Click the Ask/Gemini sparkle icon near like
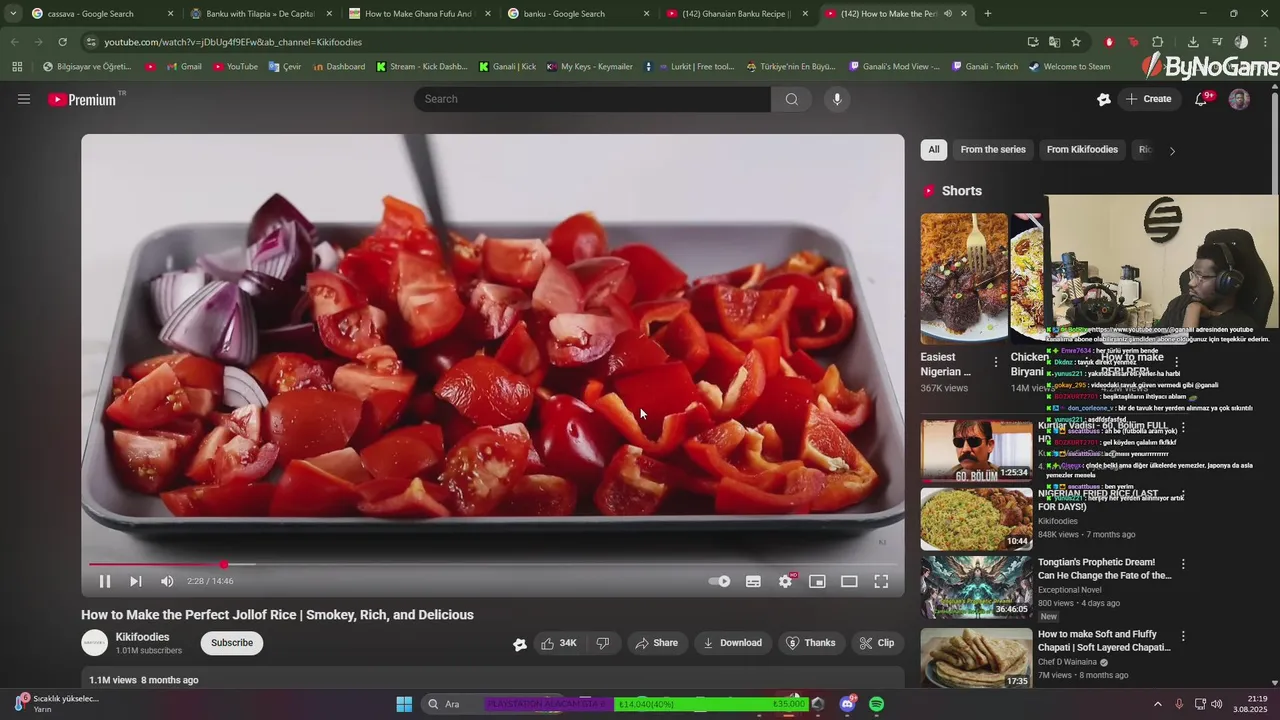 519,644
